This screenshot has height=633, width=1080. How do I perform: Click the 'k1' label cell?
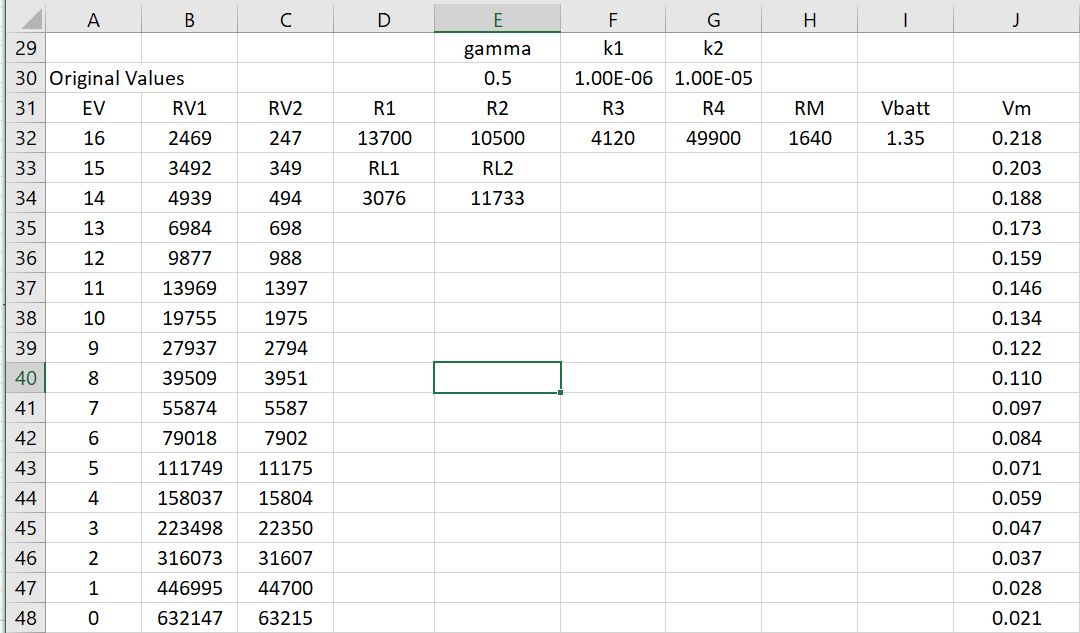click(613, 48)
